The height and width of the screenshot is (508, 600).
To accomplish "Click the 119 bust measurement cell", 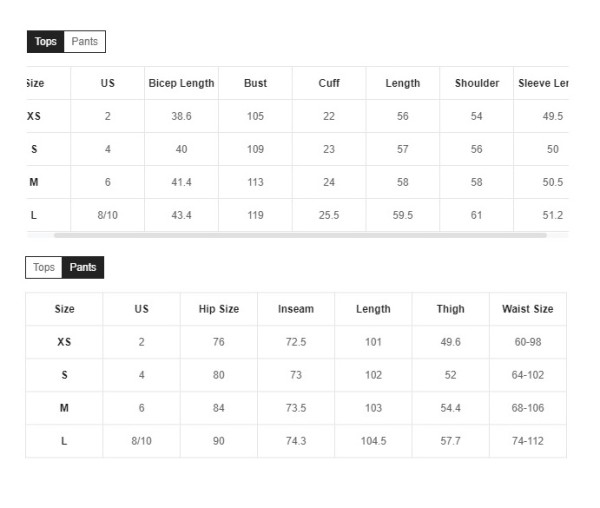I will tap(255, 215).
